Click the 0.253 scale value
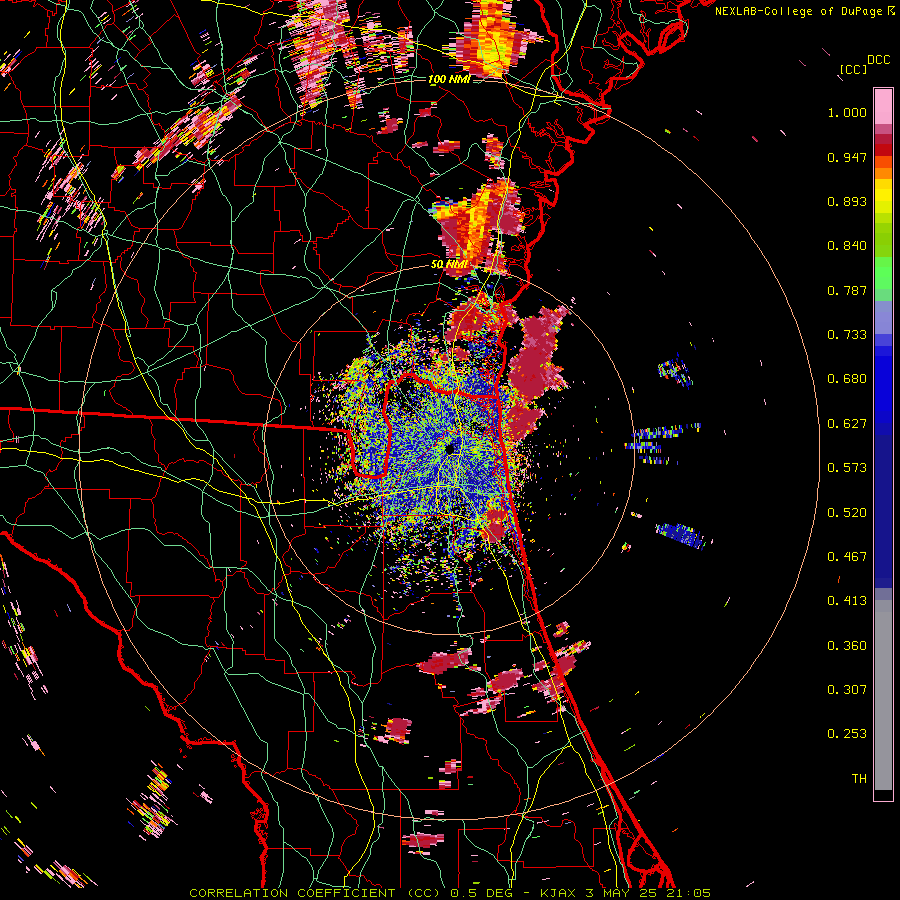 (x=847, y=734)
